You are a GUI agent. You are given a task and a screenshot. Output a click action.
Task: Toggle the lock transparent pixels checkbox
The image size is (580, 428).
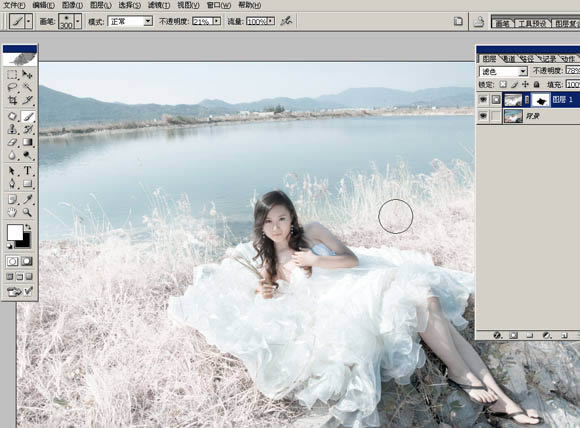pyautogui.click(x=503, y=85)
